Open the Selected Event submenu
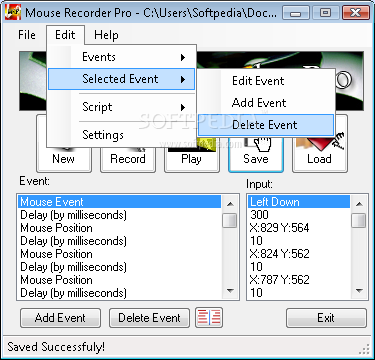Image resolution: width=375 pixels, height=360 pixels. pyautogui.click(x=121, y=79)
